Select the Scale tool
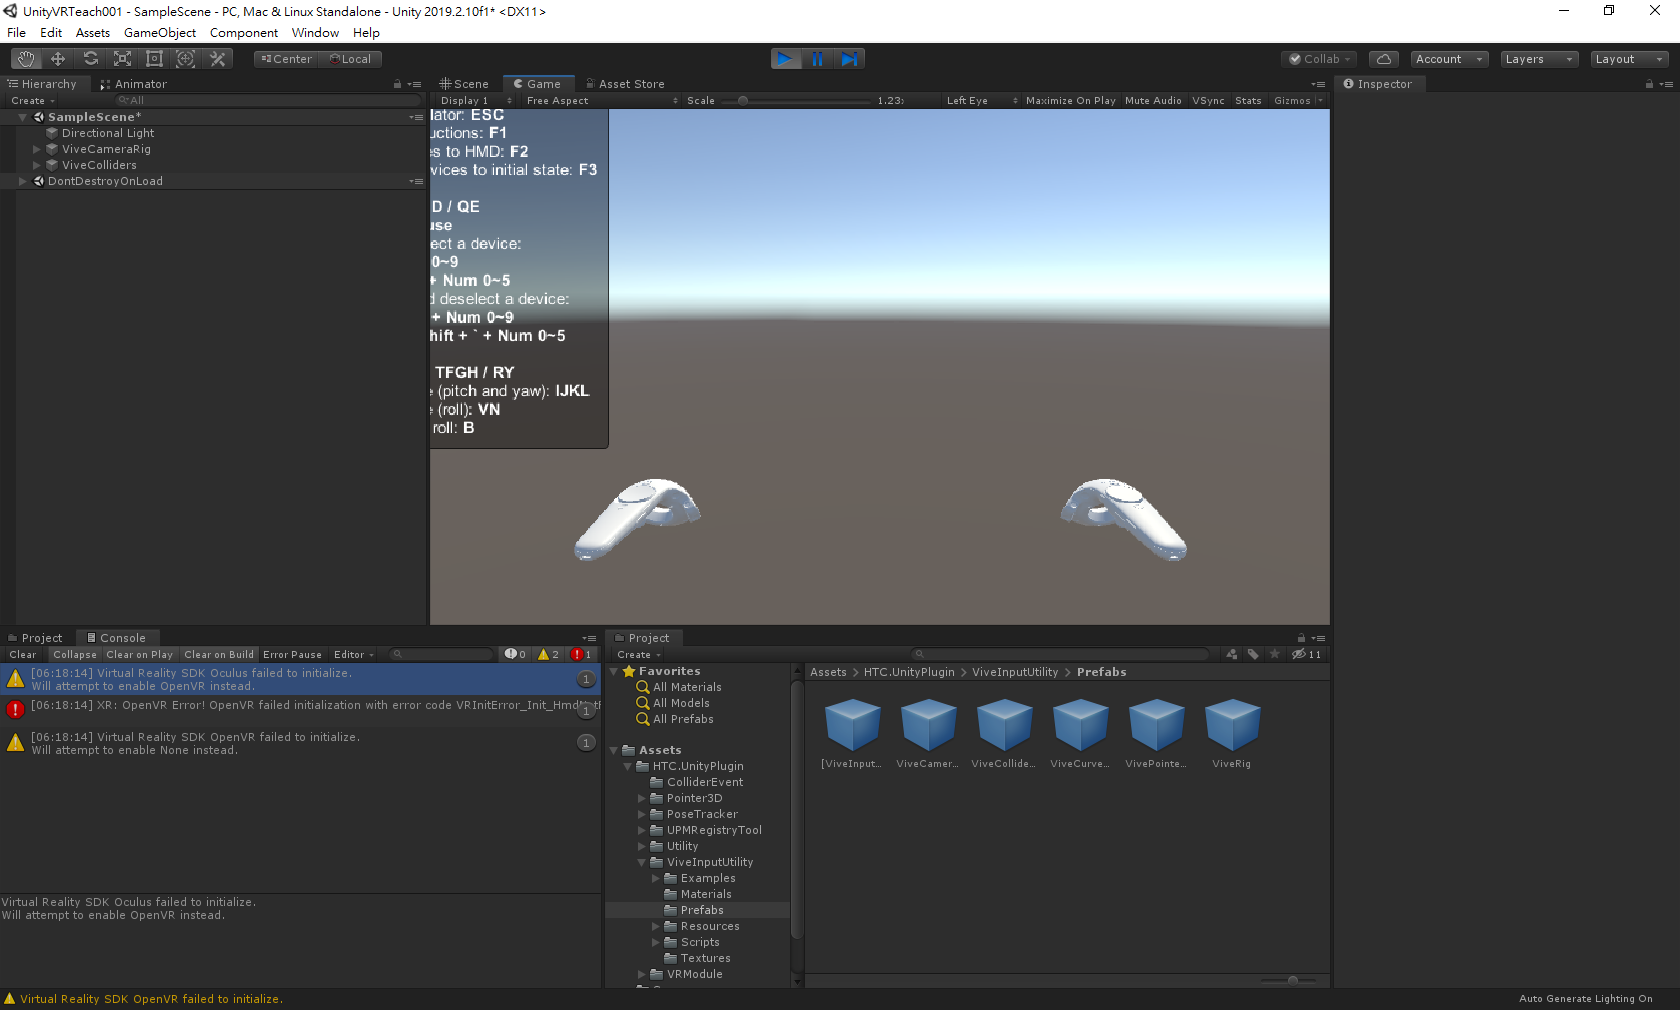Image resolution: width=1680 pixels, height=1010 pixels. [122, 59]
